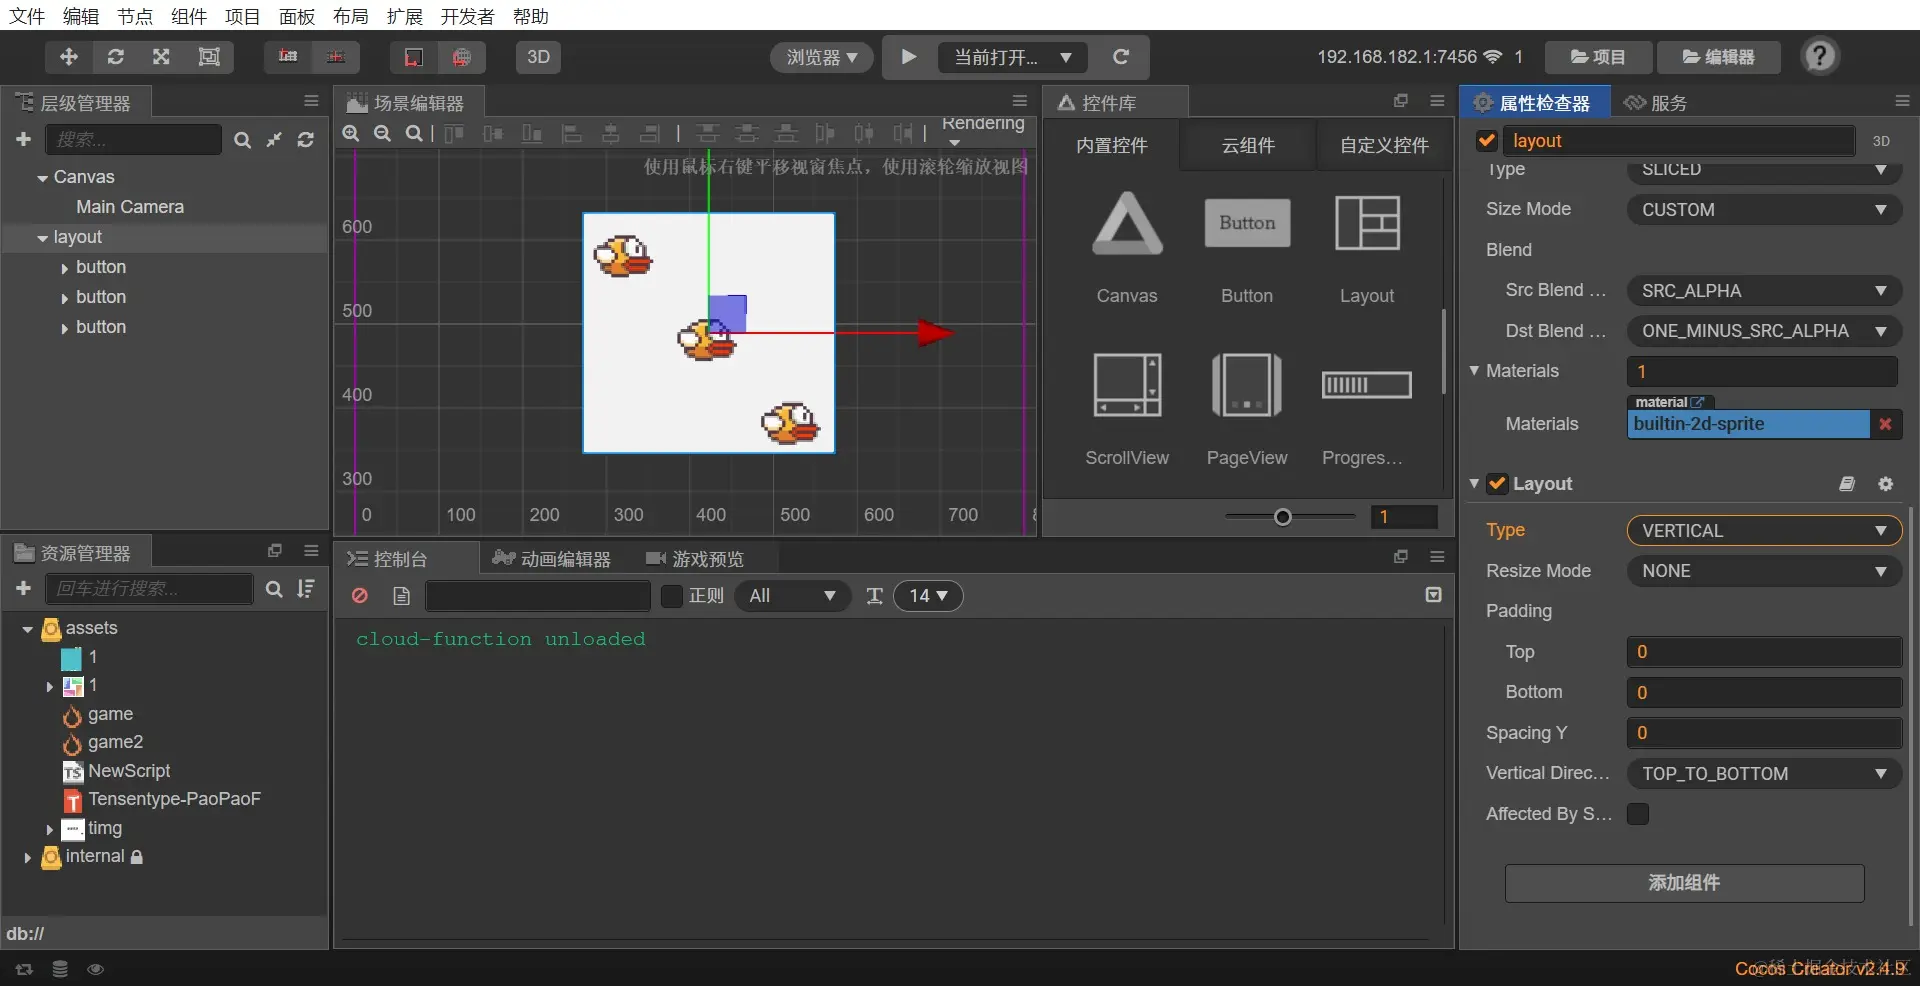Screen dimensions: 1920x986
Task: Switch to the 自定义控件 tab
Action: [x=1384, y=145]
